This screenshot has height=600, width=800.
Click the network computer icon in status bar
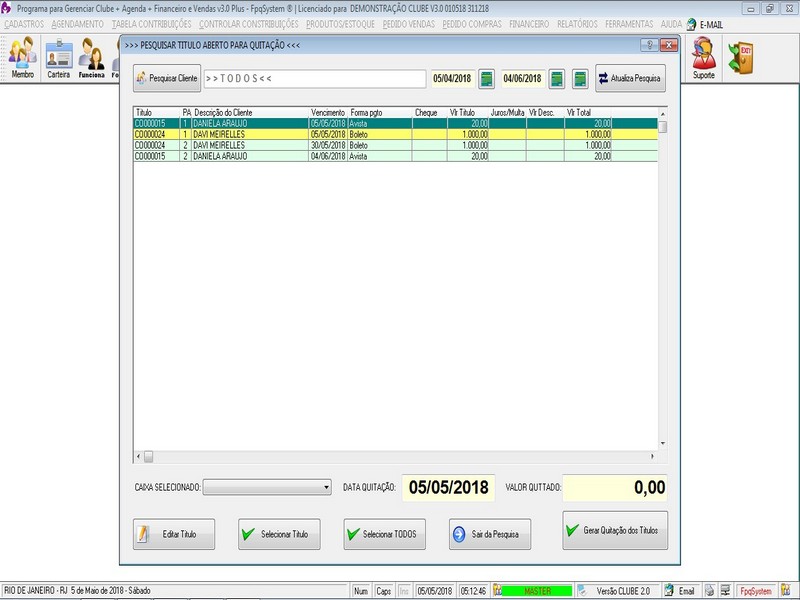pos(725,591)
